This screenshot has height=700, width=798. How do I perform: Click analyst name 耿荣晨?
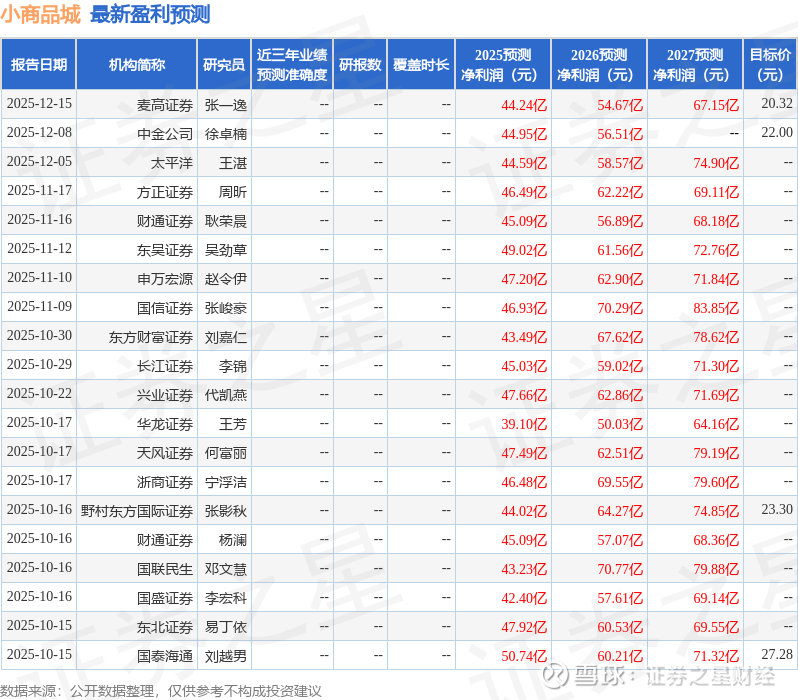point(226,221)
